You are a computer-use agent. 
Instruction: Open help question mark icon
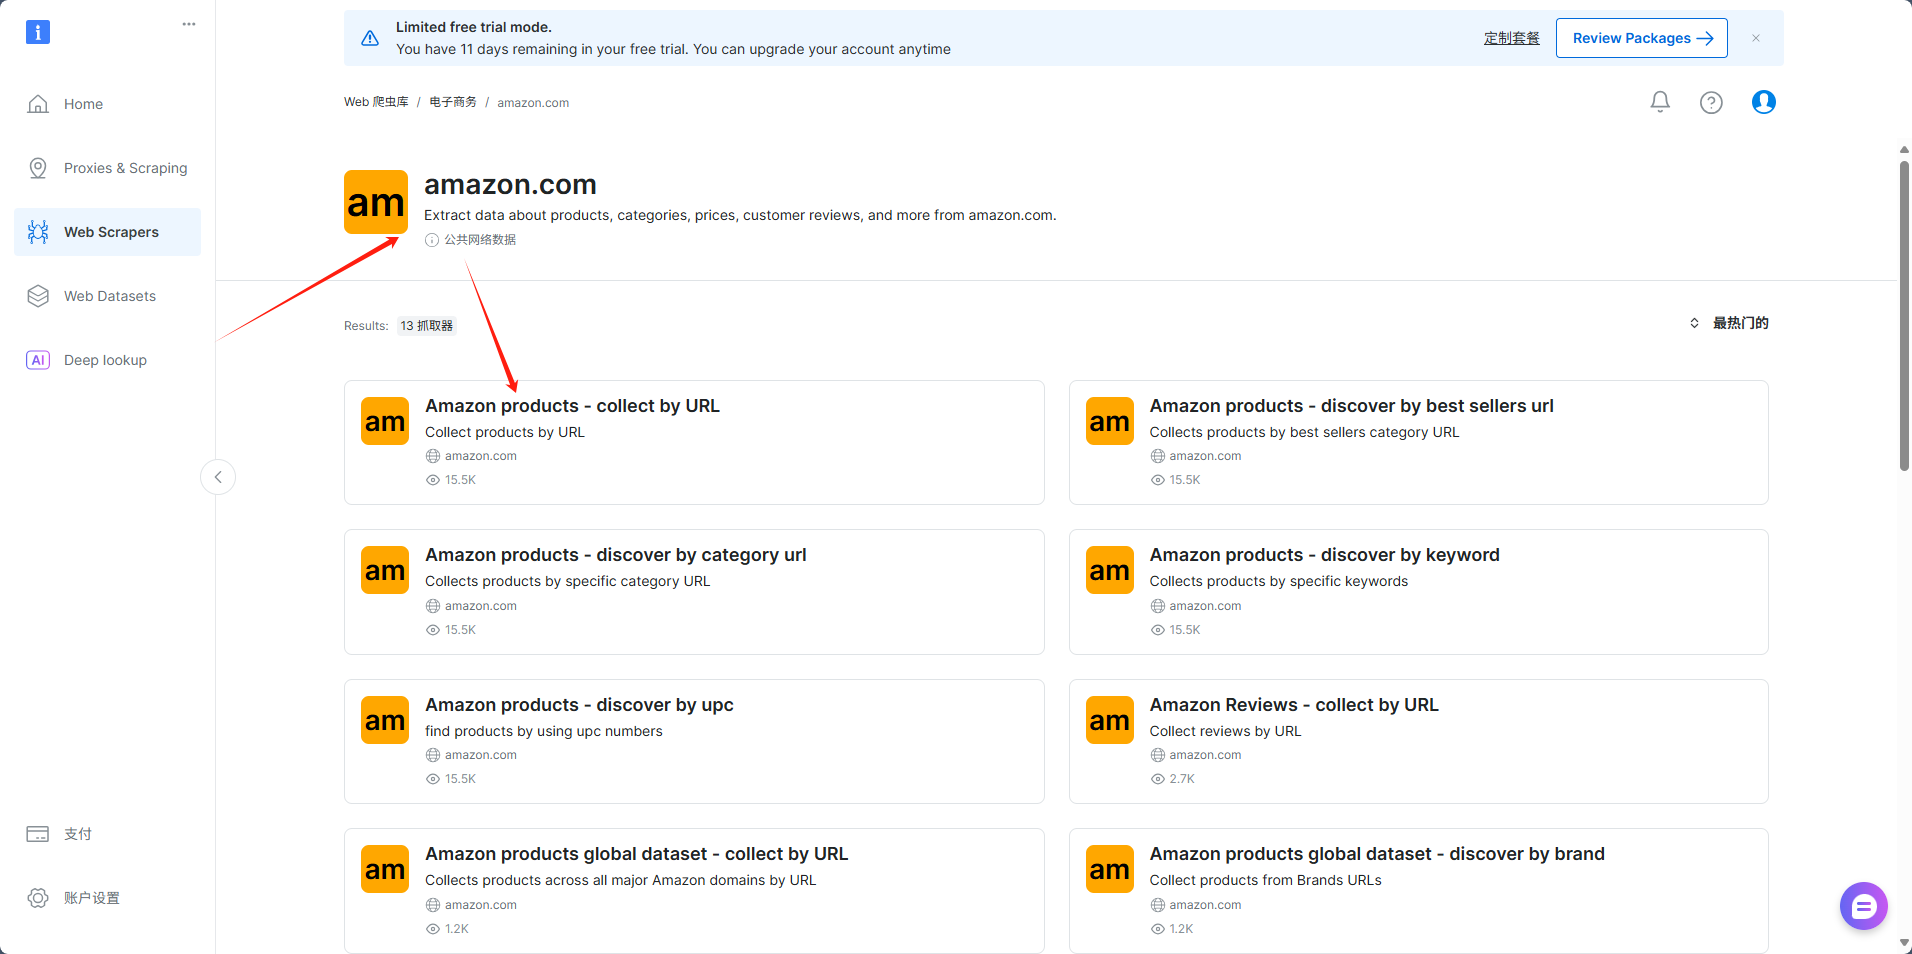(x=1711, y=102)
